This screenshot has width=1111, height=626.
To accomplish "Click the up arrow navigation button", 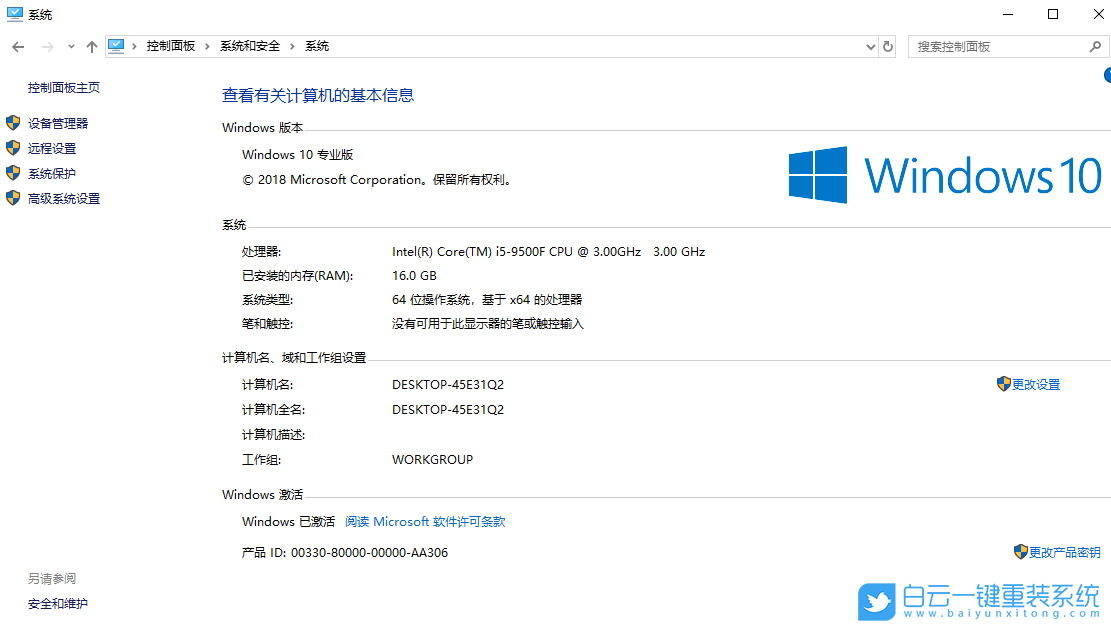I will tap(91, 46).
